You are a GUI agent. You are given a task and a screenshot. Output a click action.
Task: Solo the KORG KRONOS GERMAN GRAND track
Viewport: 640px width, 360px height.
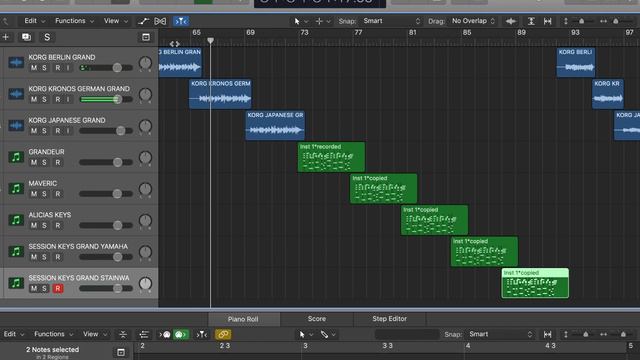44,99
